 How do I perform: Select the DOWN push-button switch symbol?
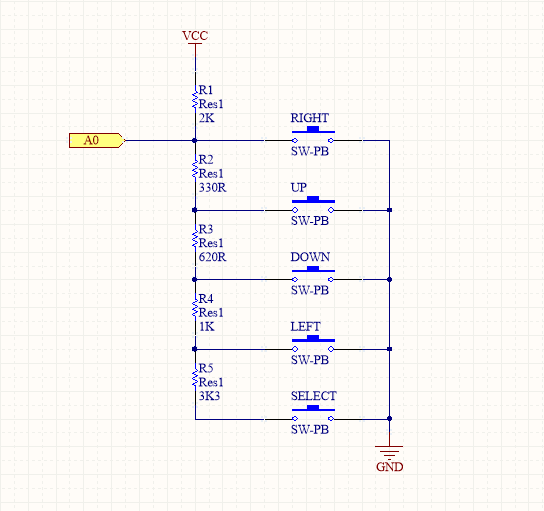(x=313, y=274)
